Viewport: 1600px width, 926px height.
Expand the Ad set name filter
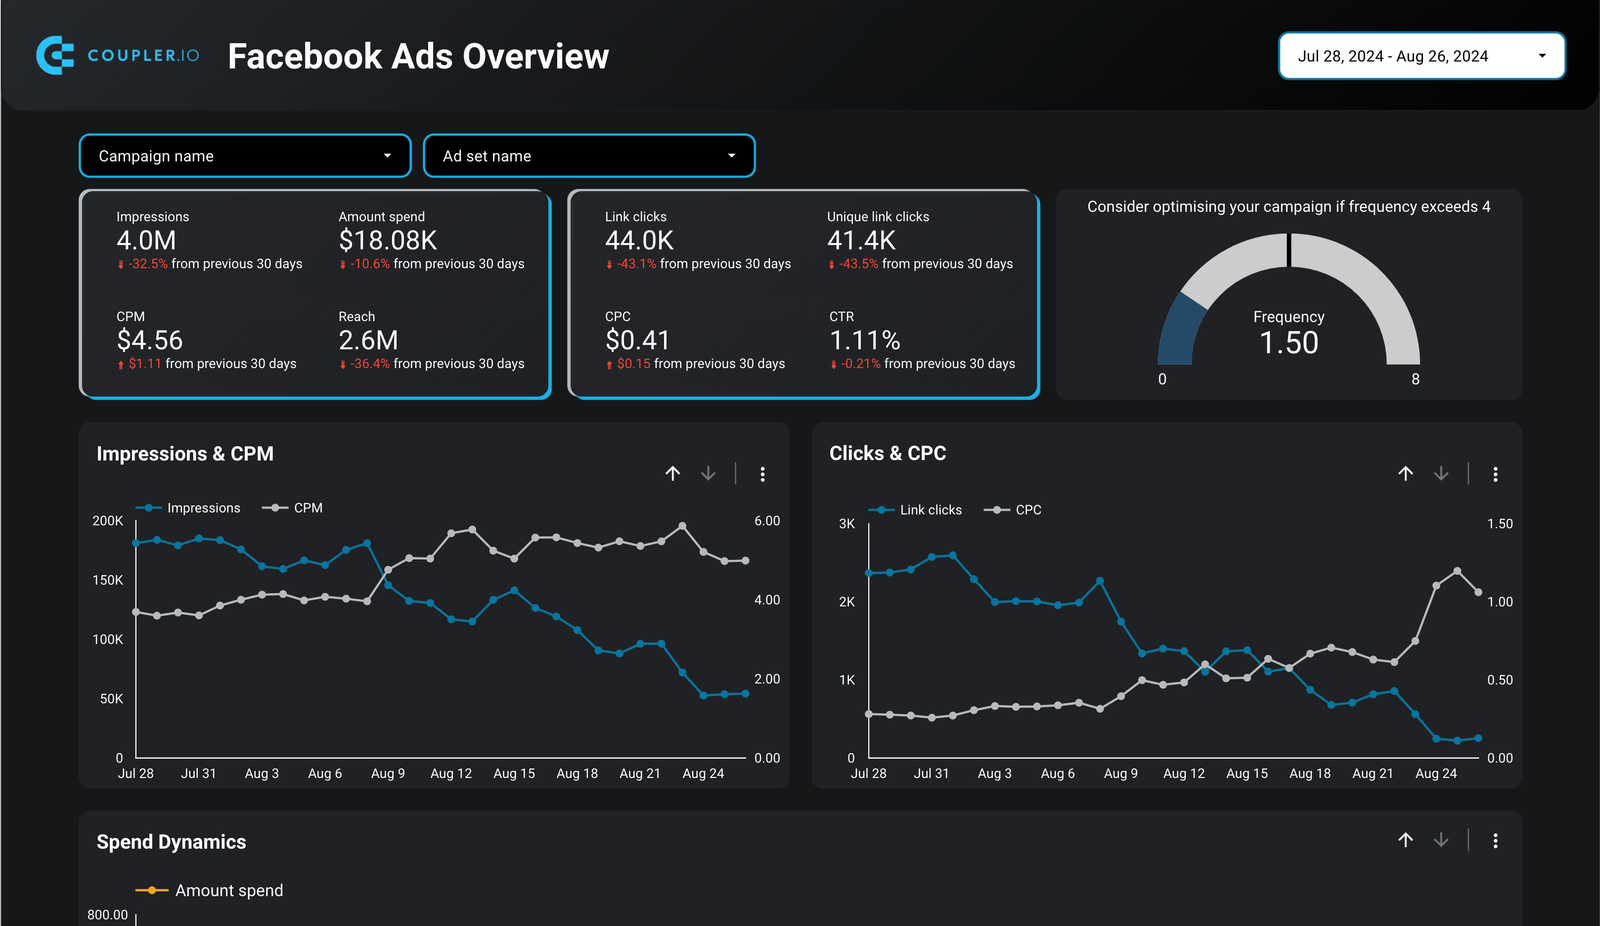click(589, 156)
